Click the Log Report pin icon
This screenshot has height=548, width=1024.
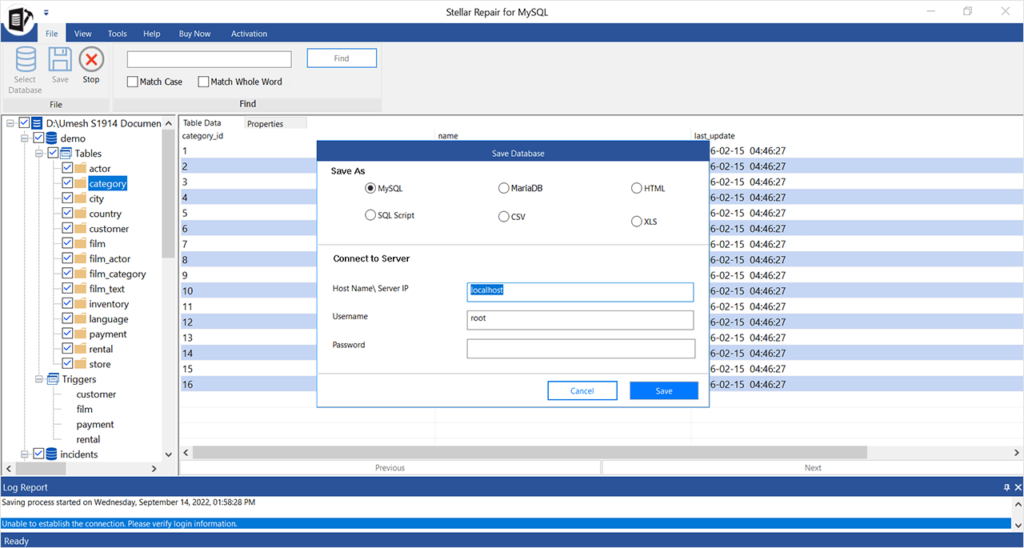point(1006,487)
